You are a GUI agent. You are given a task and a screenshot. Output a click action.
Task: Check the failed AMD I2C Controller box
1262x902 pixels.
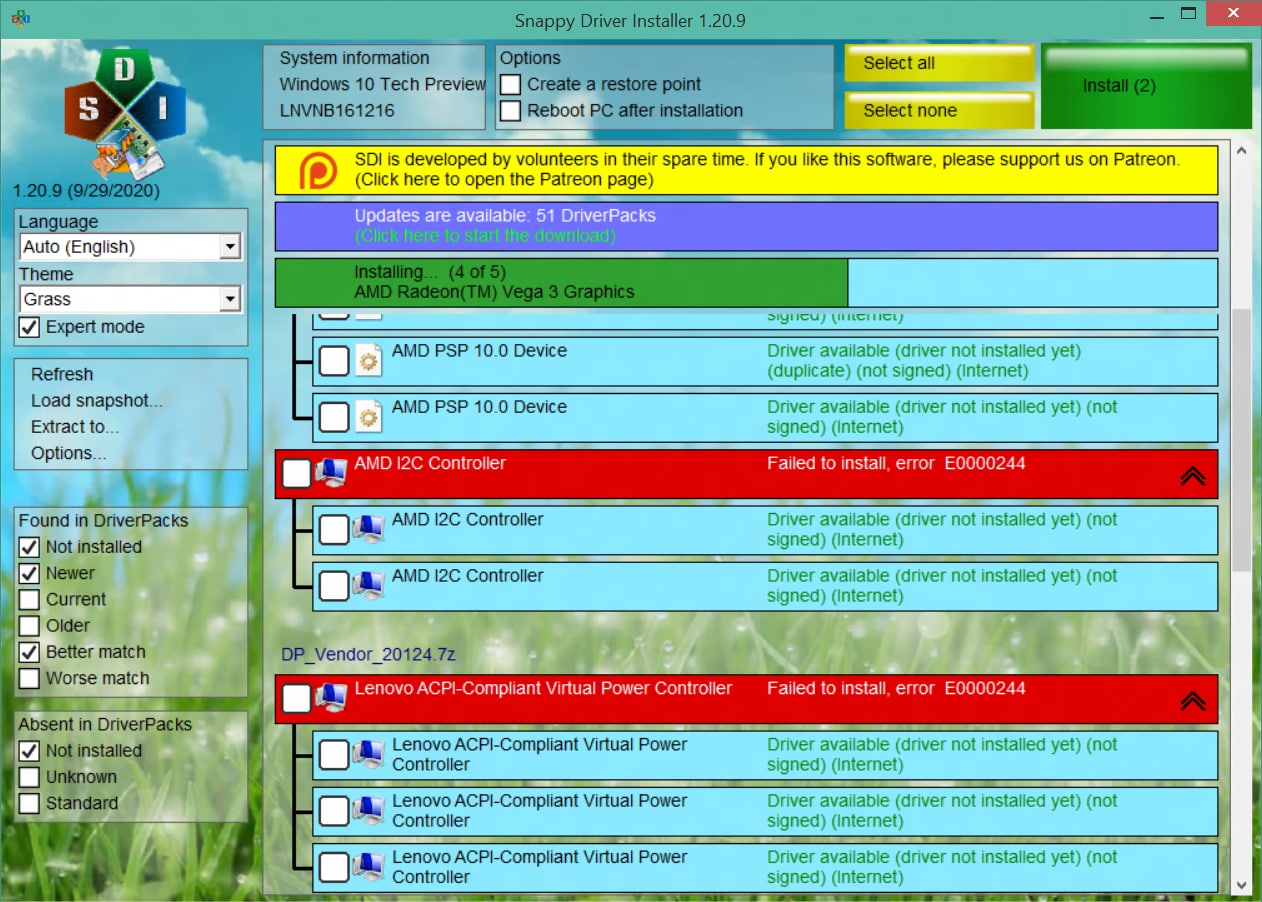coord(297,474)
